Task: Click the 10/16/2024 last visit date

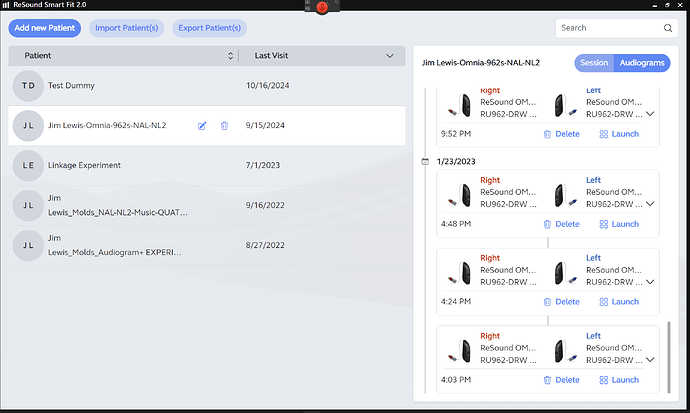Action: point(268,86)
